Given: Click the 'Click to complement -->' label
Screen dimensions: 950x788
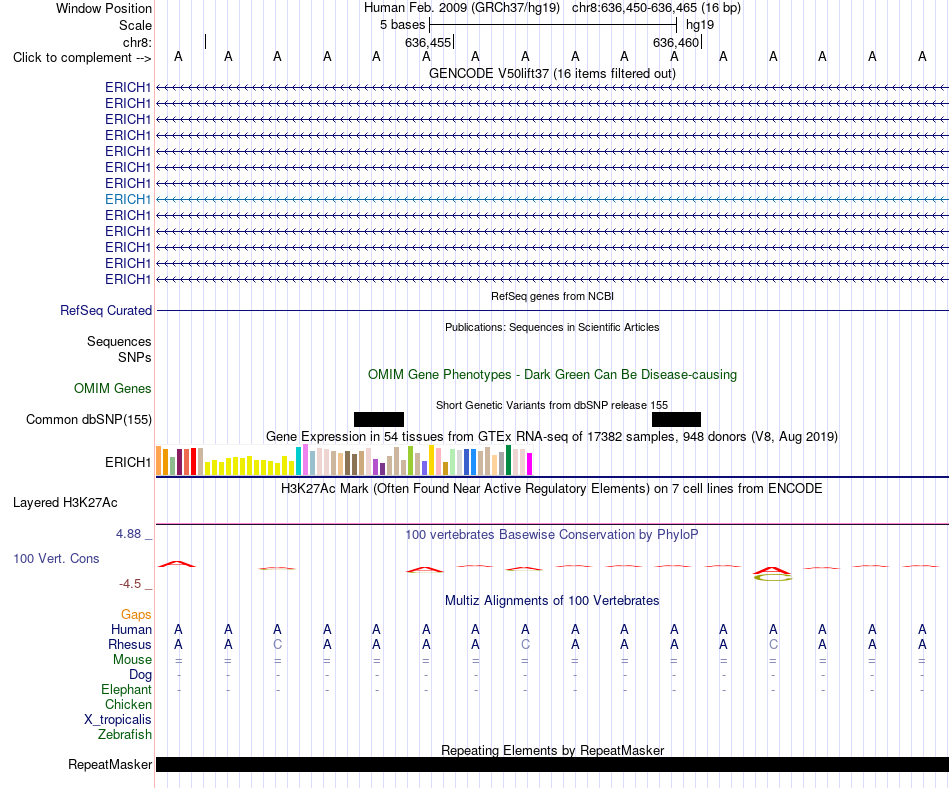Looking at the screenshot, I should click(82, 58).
